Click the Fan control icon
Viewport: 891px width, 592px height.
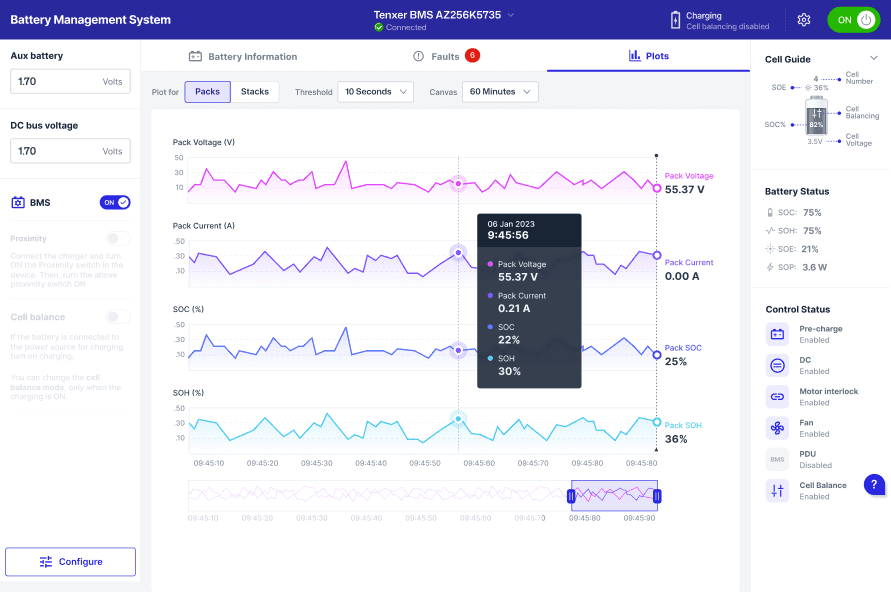tap(777, 428)
